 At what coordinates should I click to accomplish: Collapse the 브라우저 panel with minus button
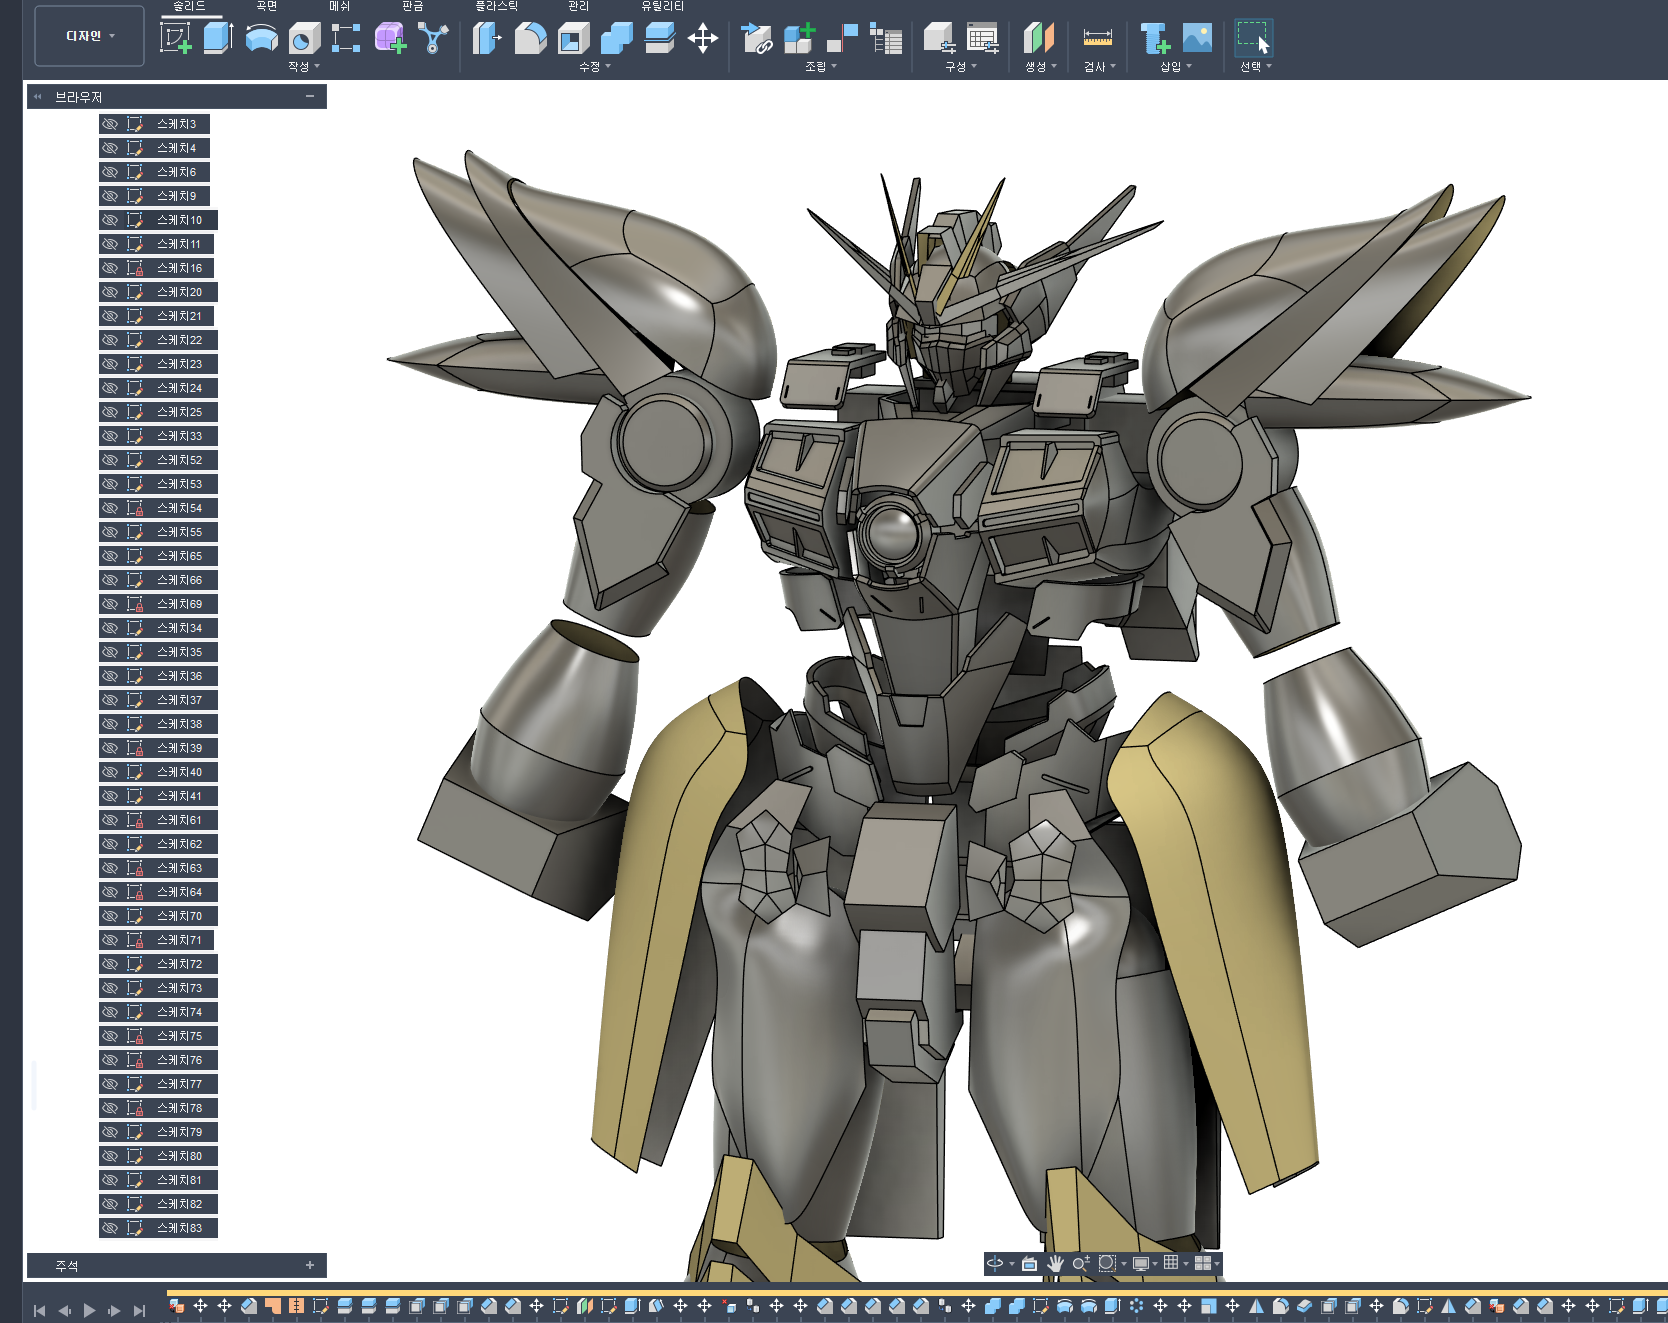pyautogui.click(x=310, y=96)
